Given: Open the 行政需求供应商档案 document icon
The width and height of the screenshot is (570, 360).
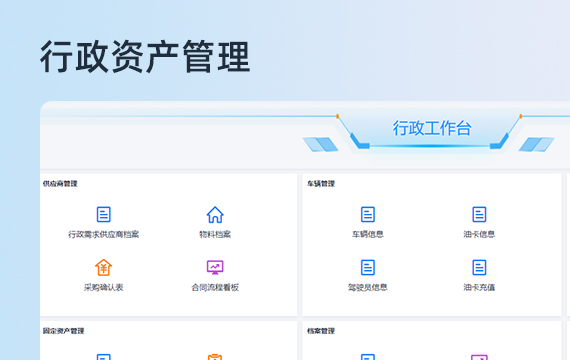Looking at the screenshot, I should 104,214.
